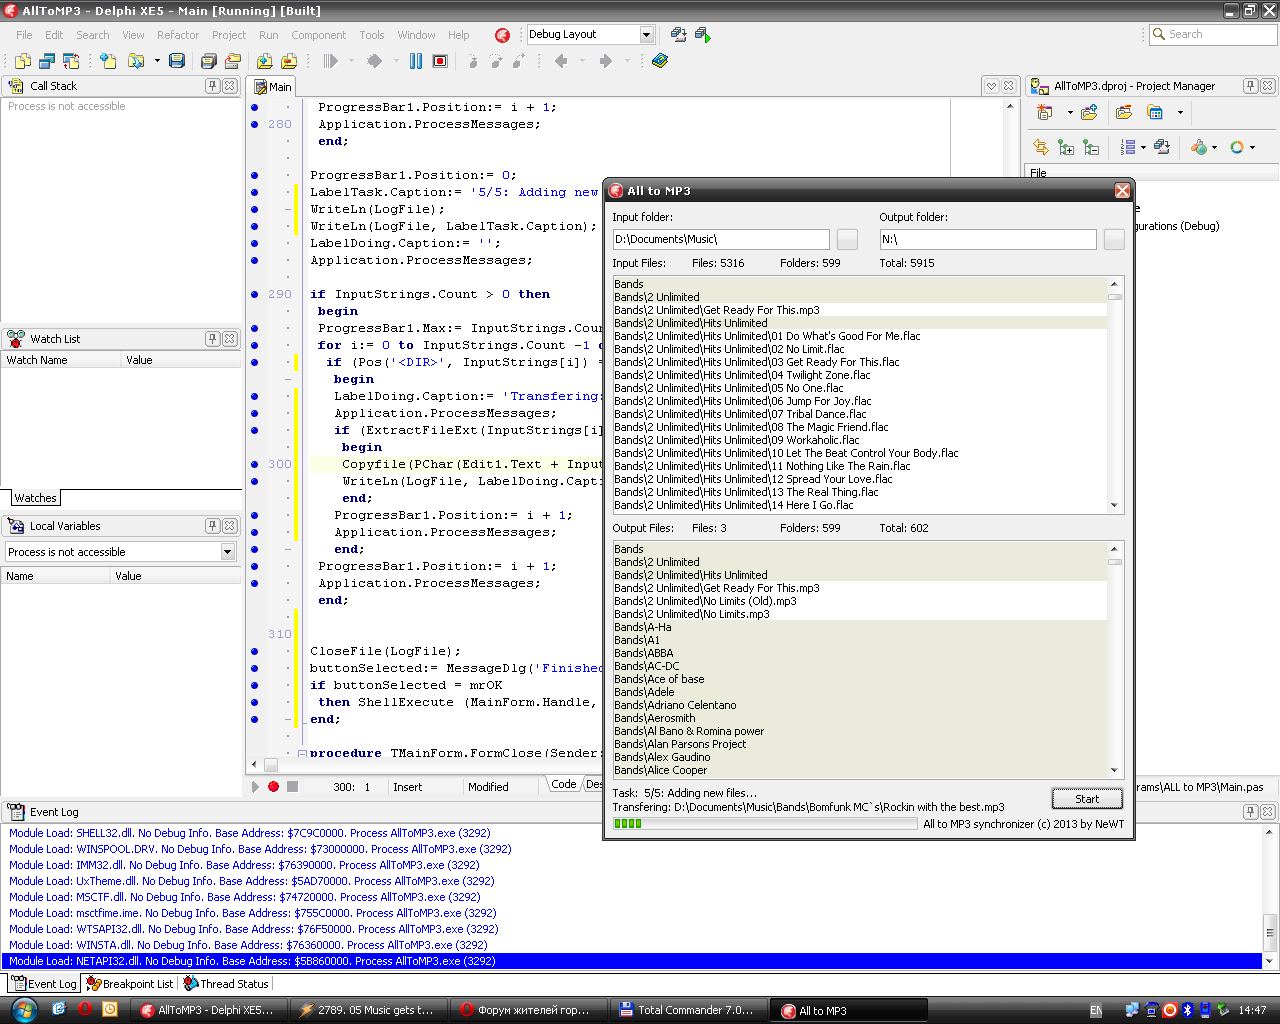Select '05 No One.flac' row in input list
Image resolution: width=1280 pixels, height=1024 pixels.
pyautogui.click(x=860, y=388)
